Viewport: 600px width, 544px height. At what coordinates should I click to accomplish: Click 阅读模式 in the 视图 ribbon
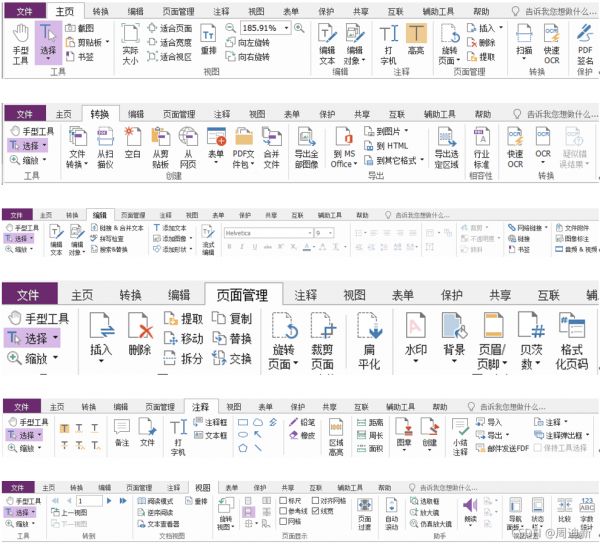pos(155,500)
